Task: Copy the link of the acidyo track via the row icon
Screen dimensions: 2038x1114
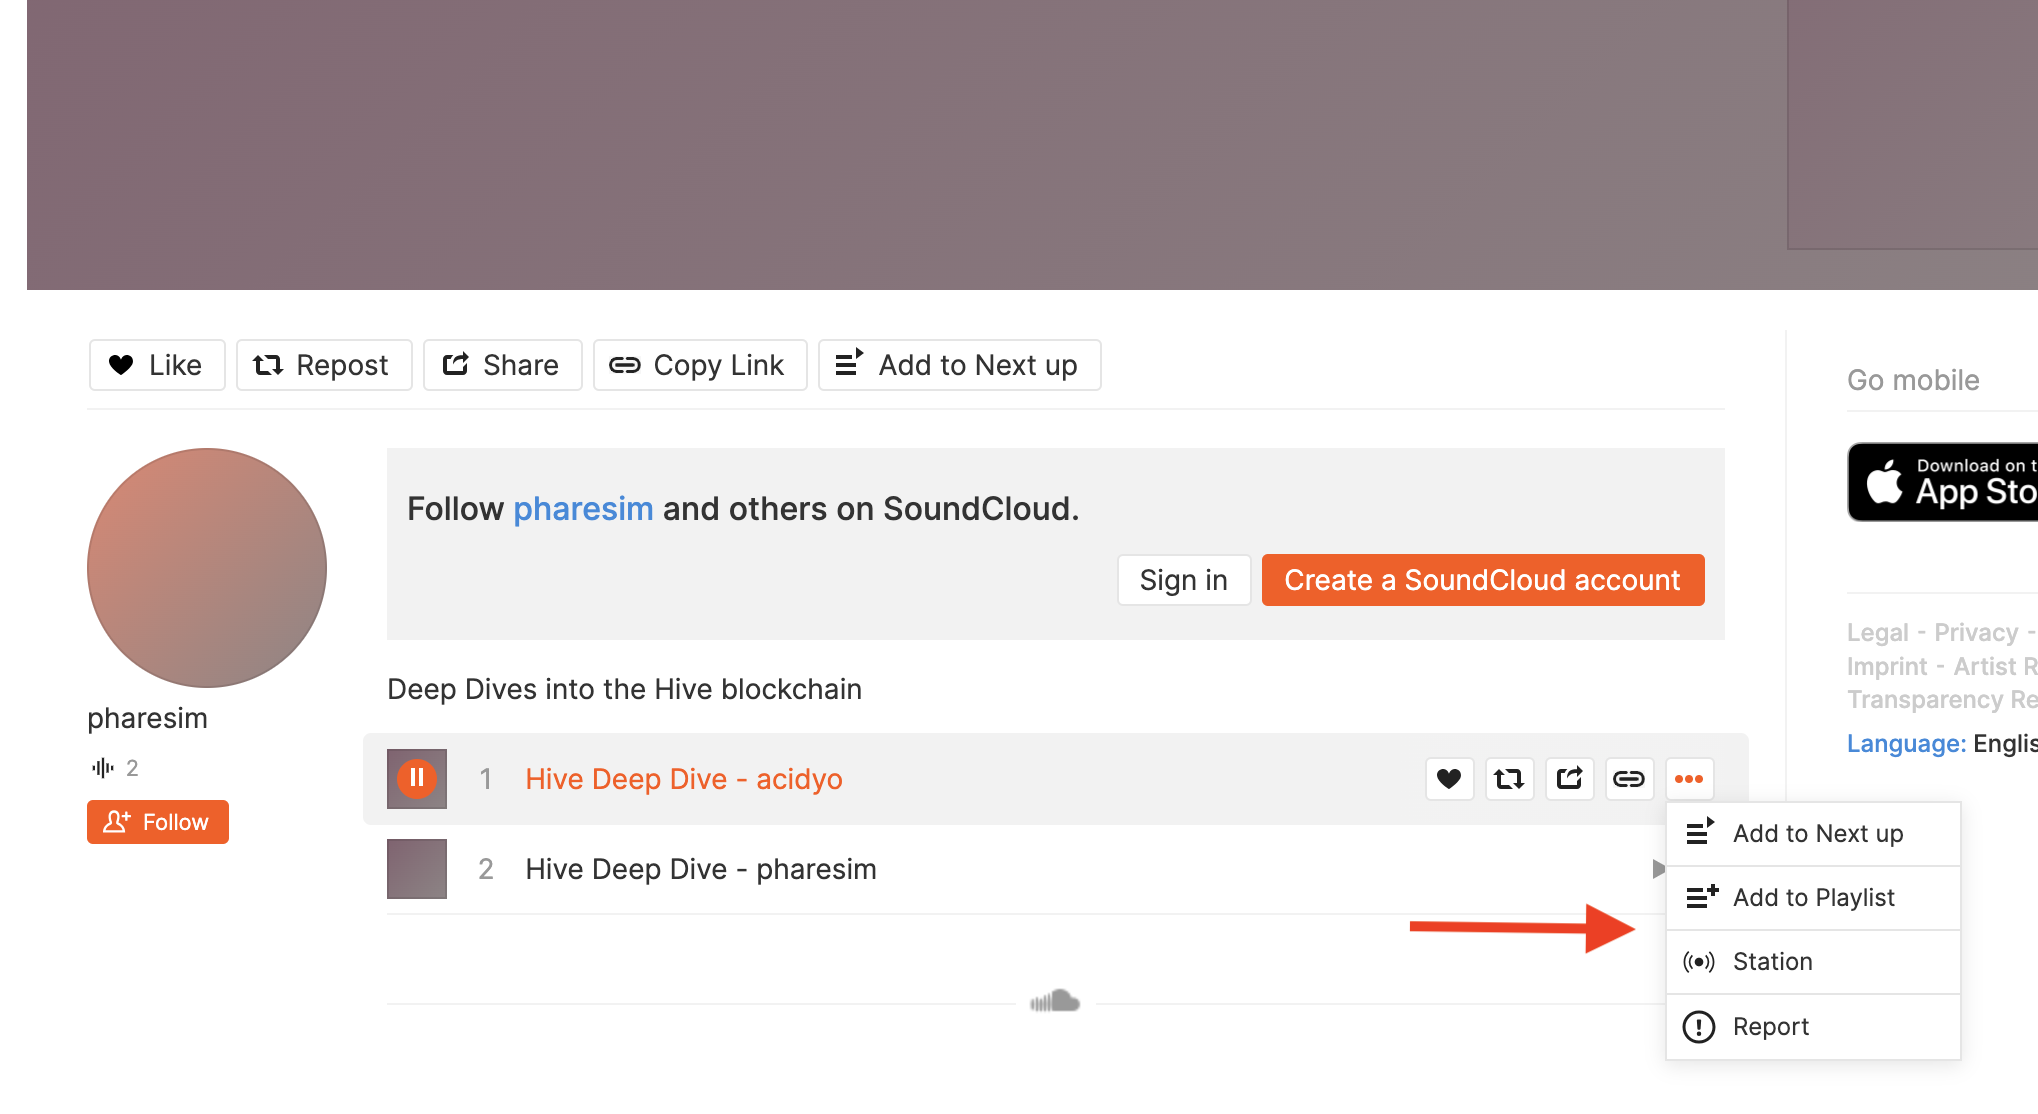Action: 1629,779
